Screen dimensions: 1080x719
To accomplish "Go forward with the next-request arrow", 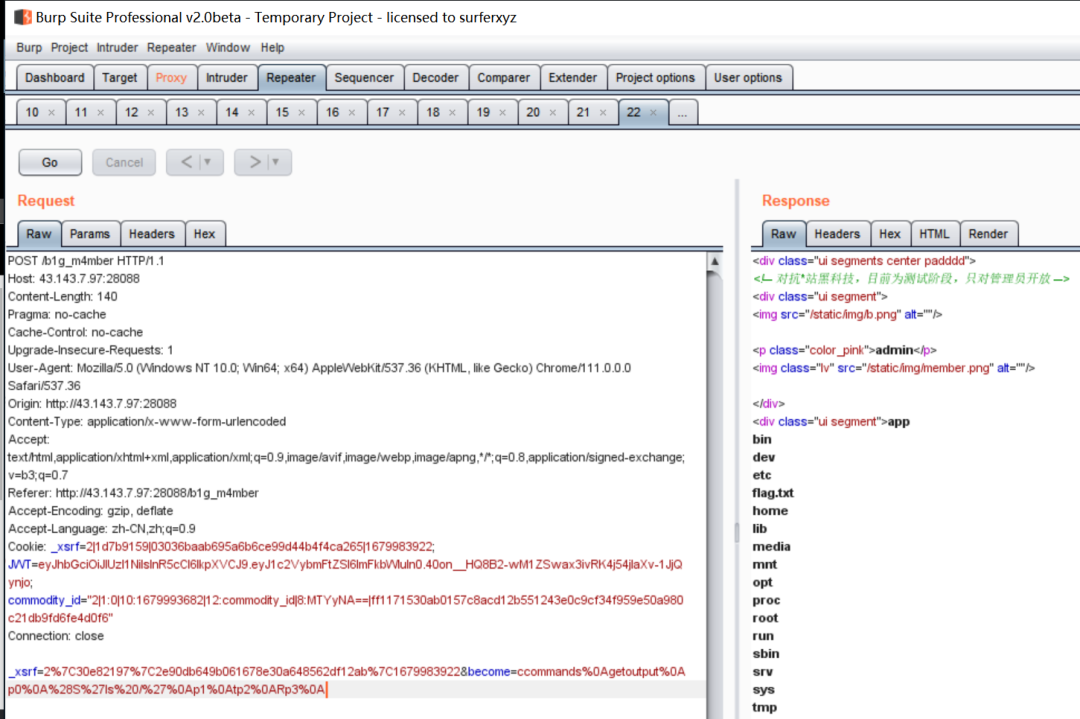I will (x=255, y=162).
